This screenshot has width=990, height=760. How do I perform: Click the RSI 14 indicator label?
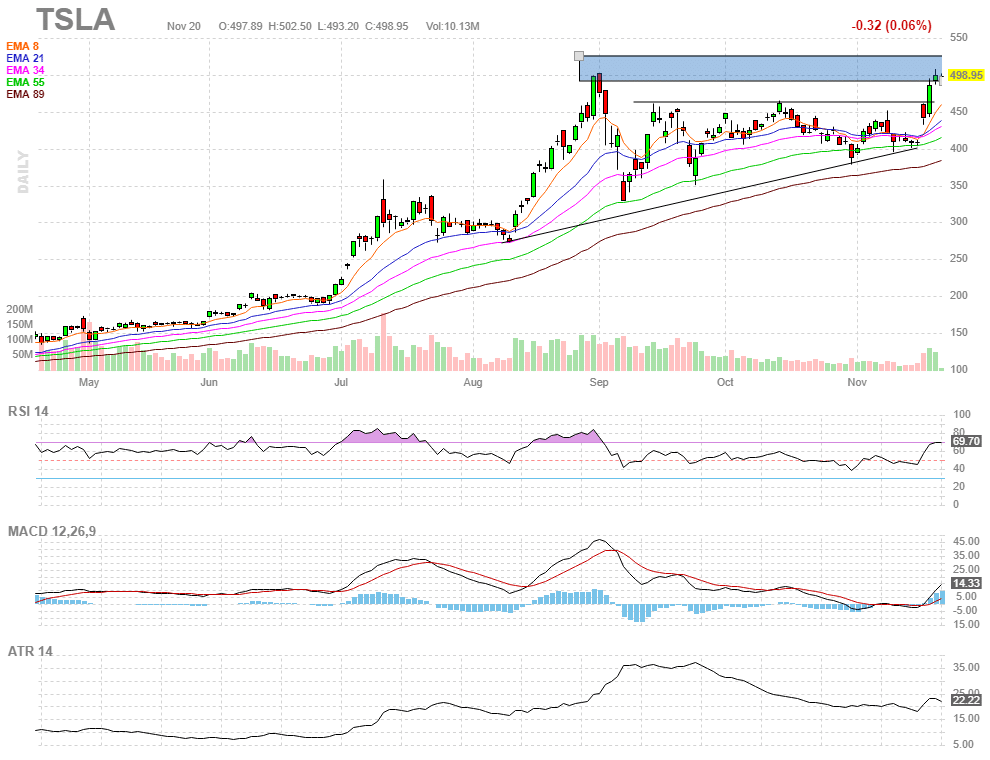coord(28,412)
